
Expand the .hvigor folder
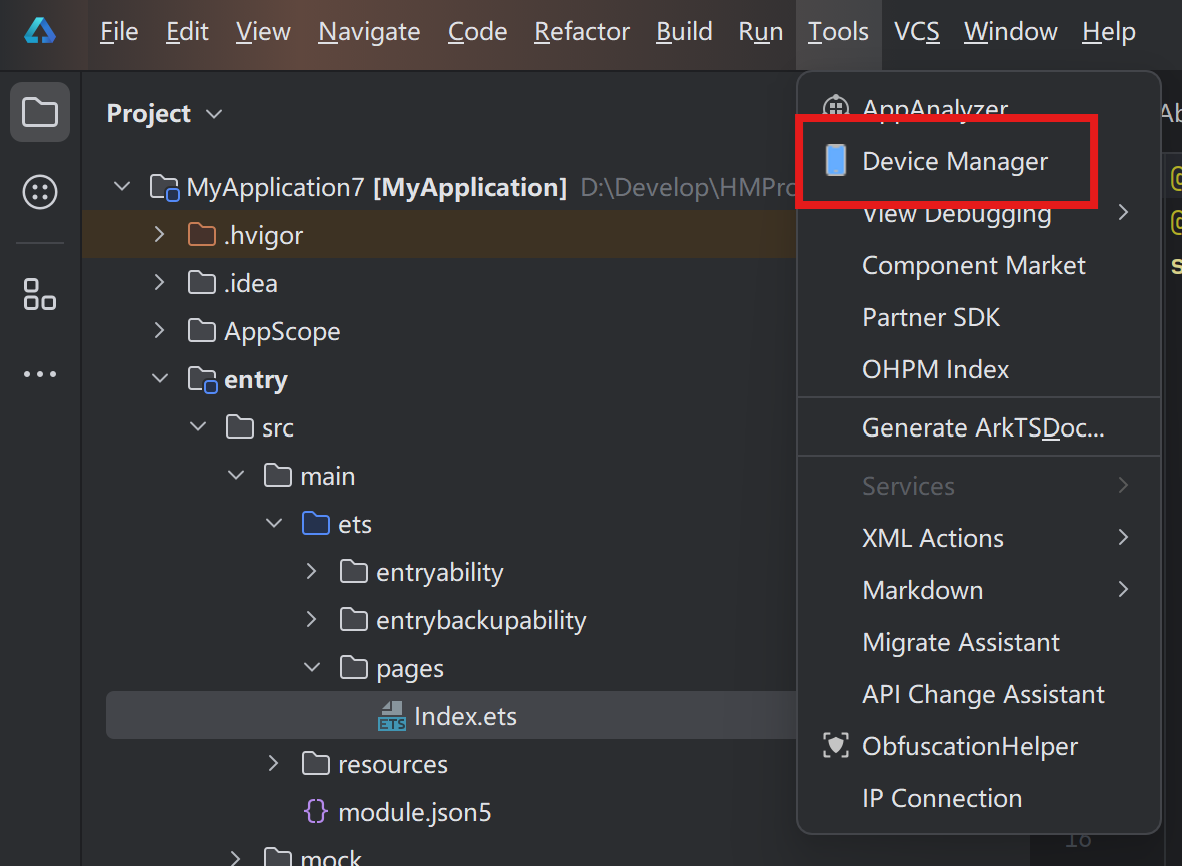point(159,234)
